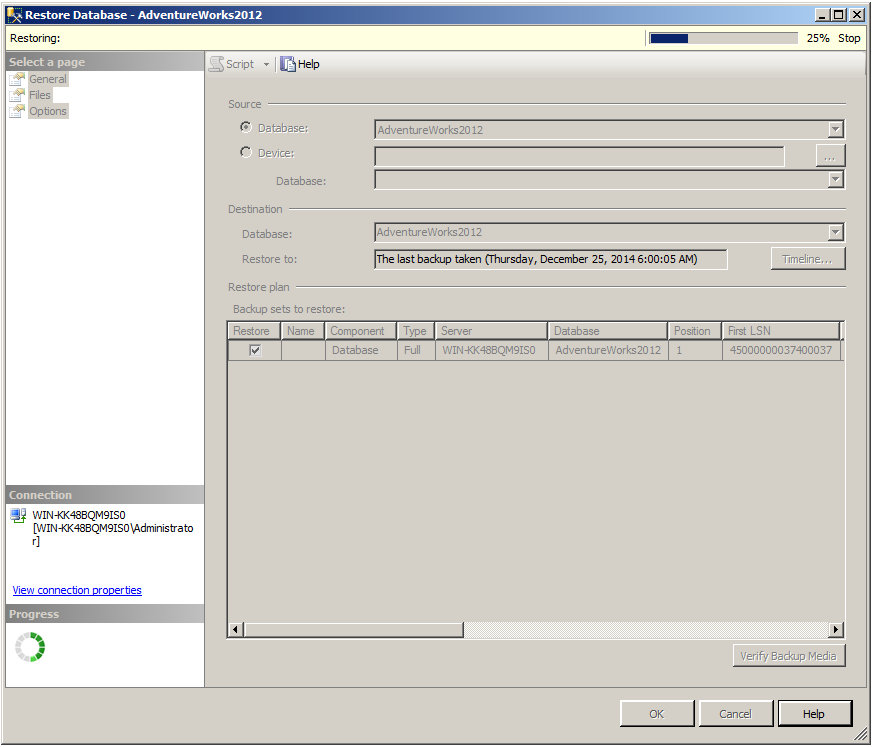
Task: Click the restore progress bar
Action: (x=723, y=38)
